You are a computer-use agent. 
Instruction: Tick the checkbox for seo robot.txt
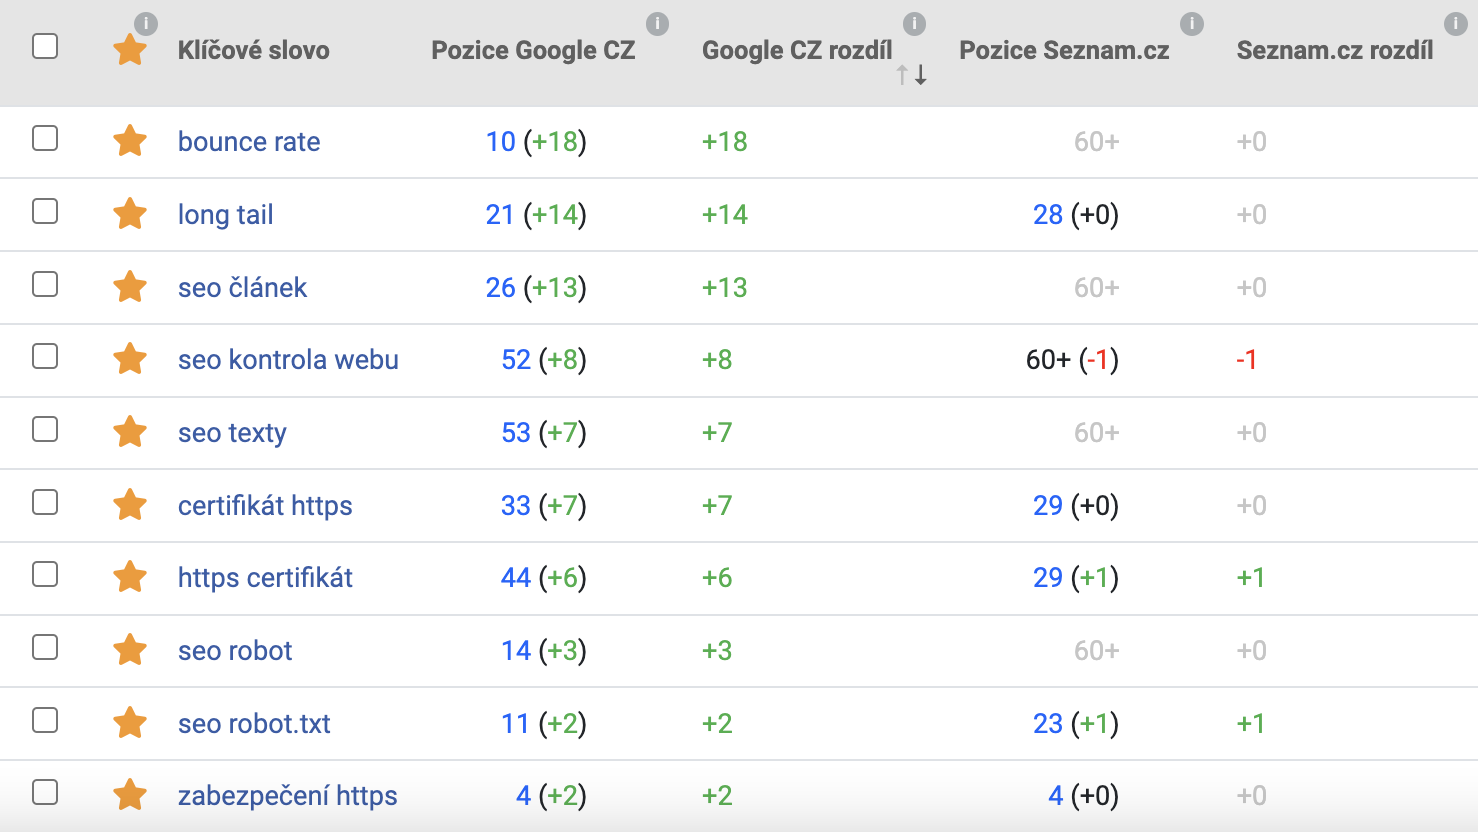click(x=45, y=720)
